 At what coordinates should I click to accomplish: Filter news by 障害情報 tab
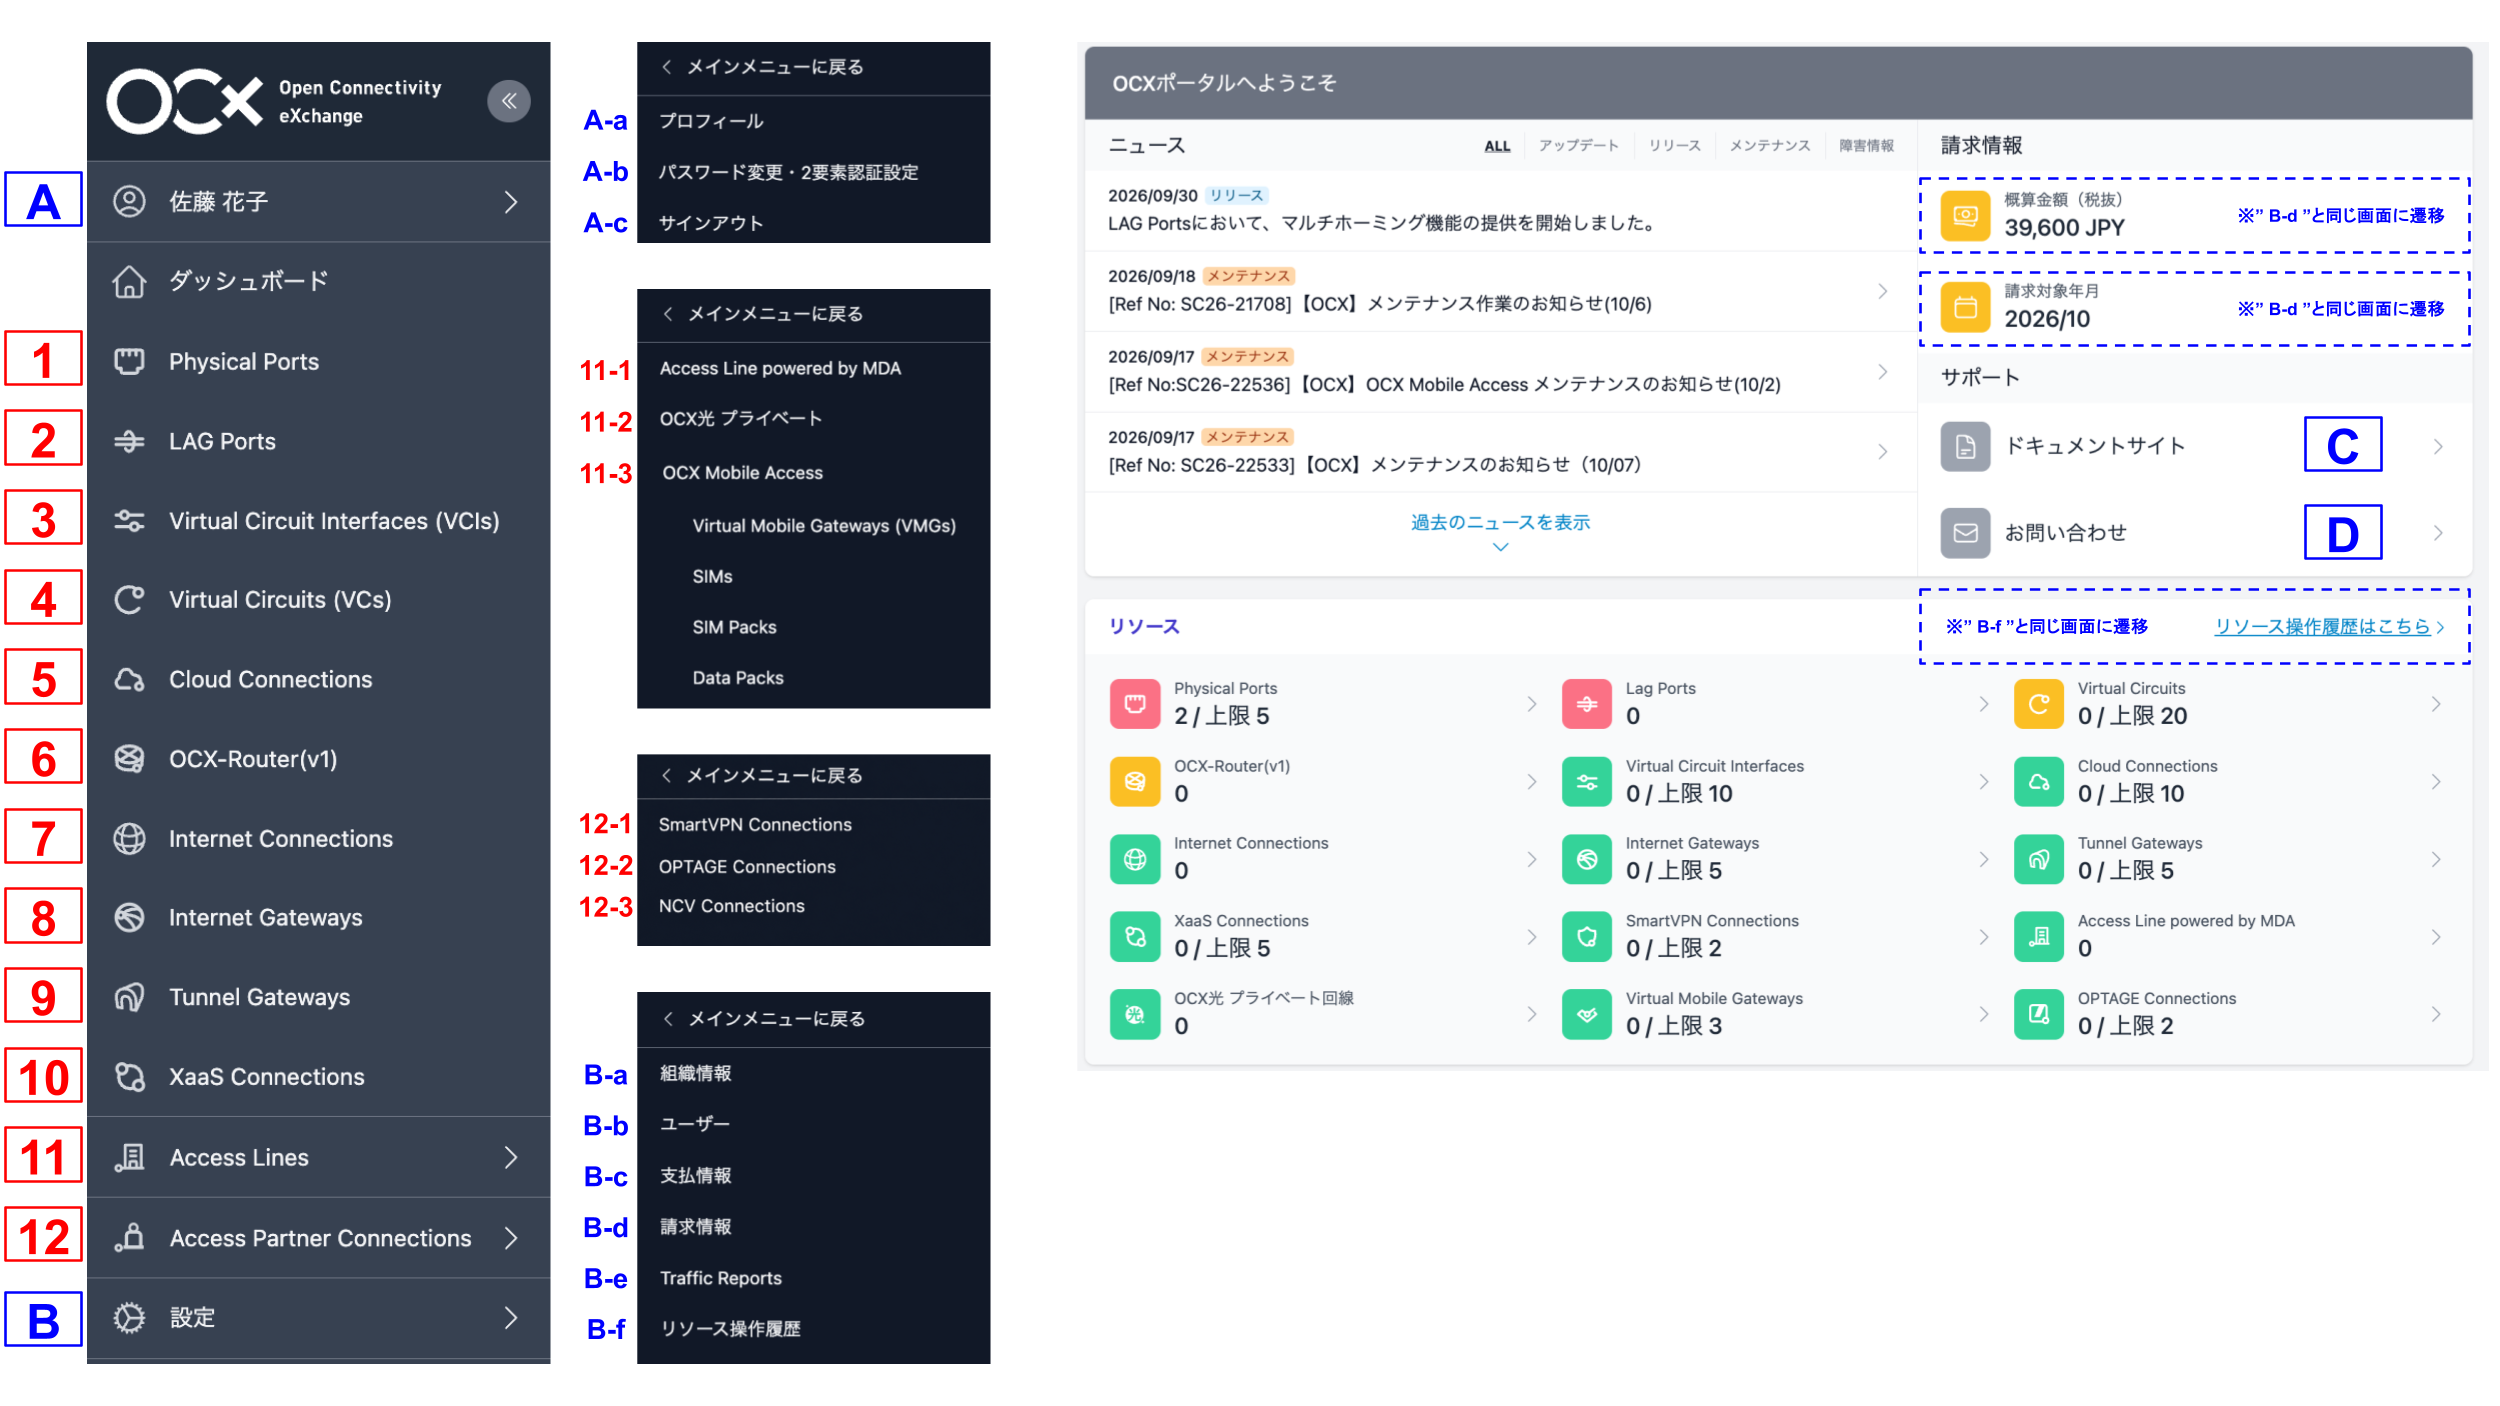point(1866,146)
